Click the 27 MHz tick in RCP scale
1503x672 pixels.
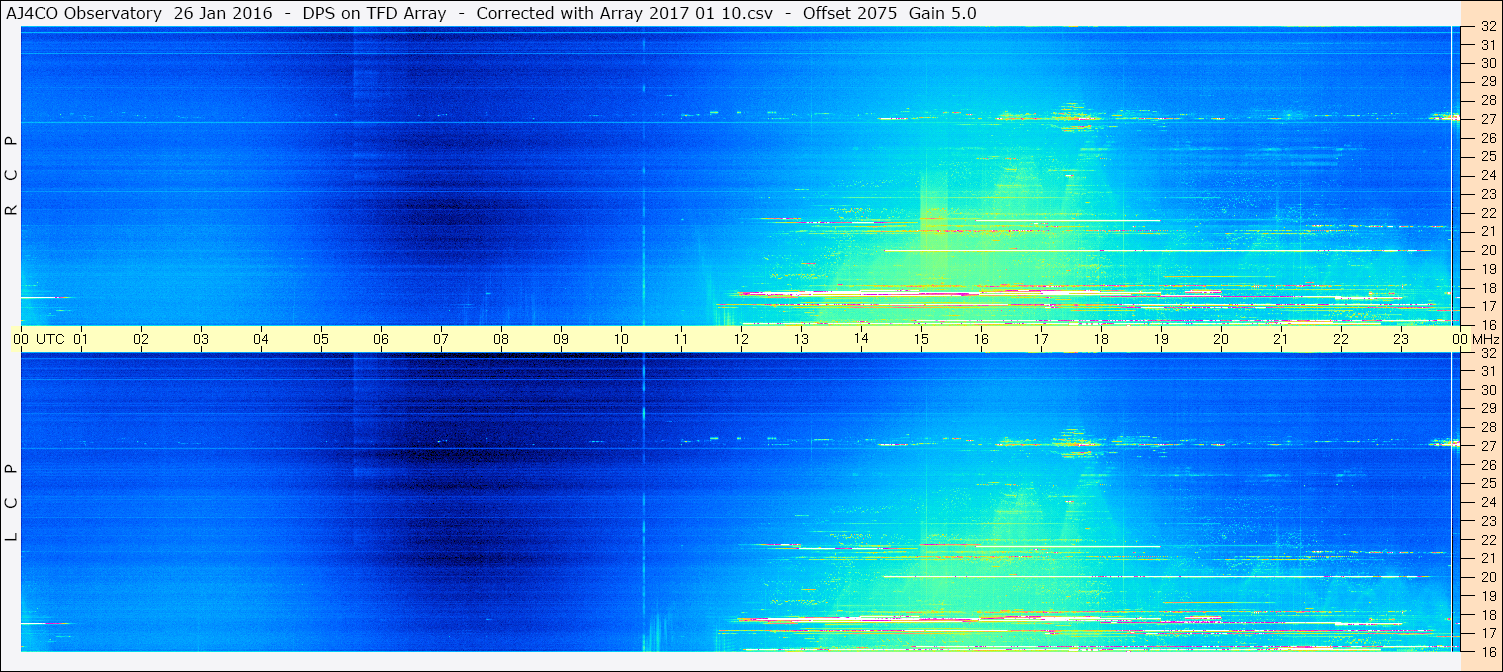[1488, 119]
